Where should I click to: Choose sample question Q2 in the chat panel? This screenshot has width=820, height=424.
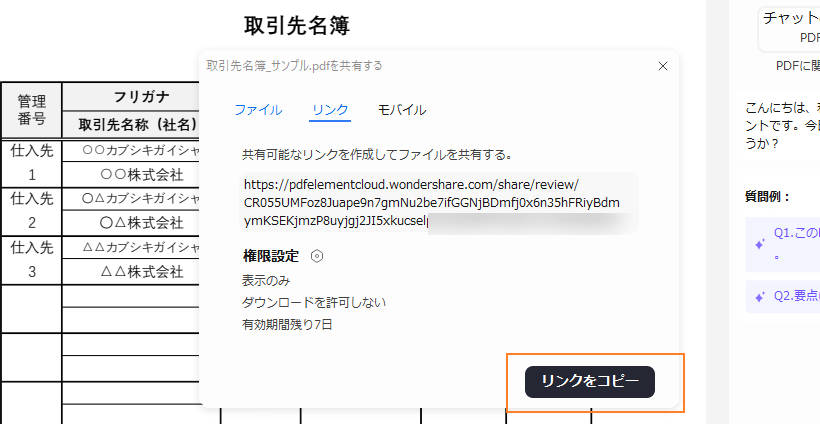click(783, 296)
